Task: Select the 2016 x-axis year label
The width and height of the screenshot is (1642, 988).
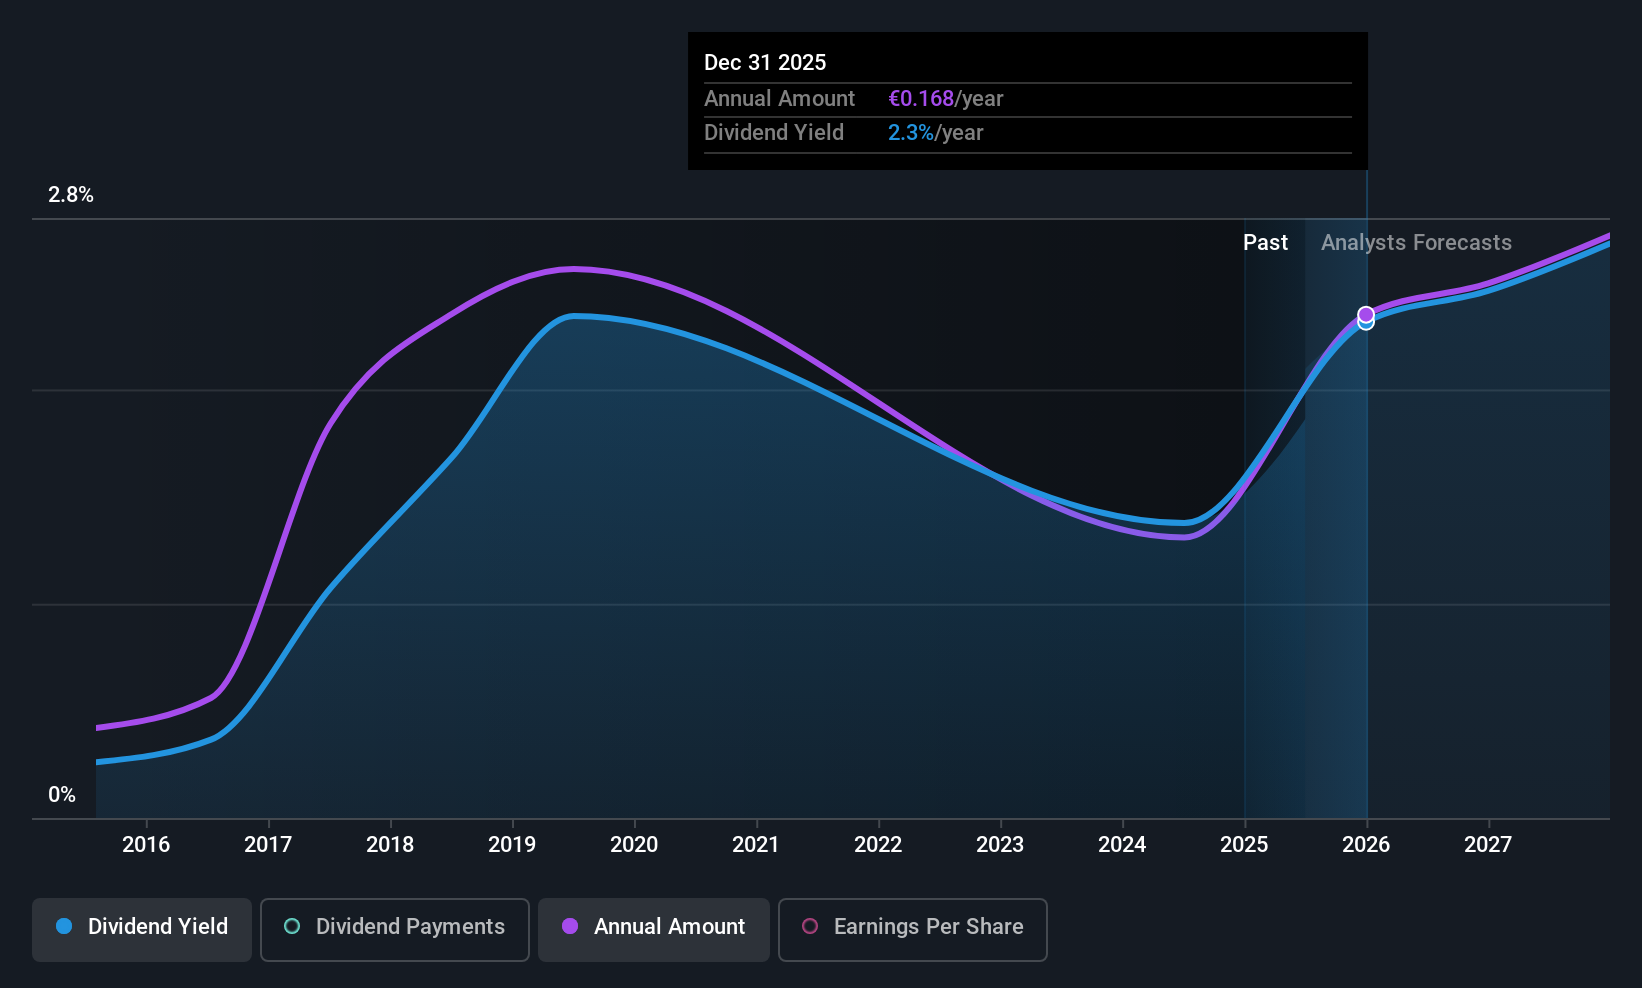Action: tap(146, 844)
